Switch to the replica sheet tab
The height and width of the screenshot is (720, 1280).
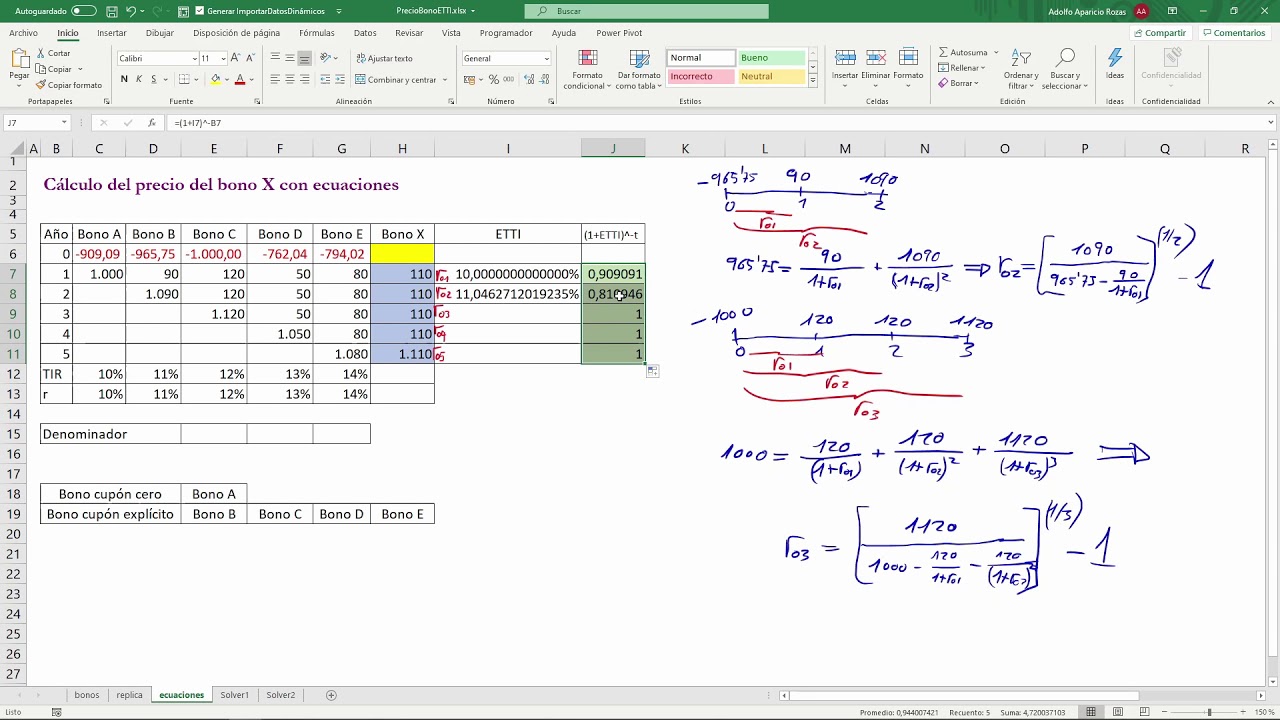pos(129,695)
